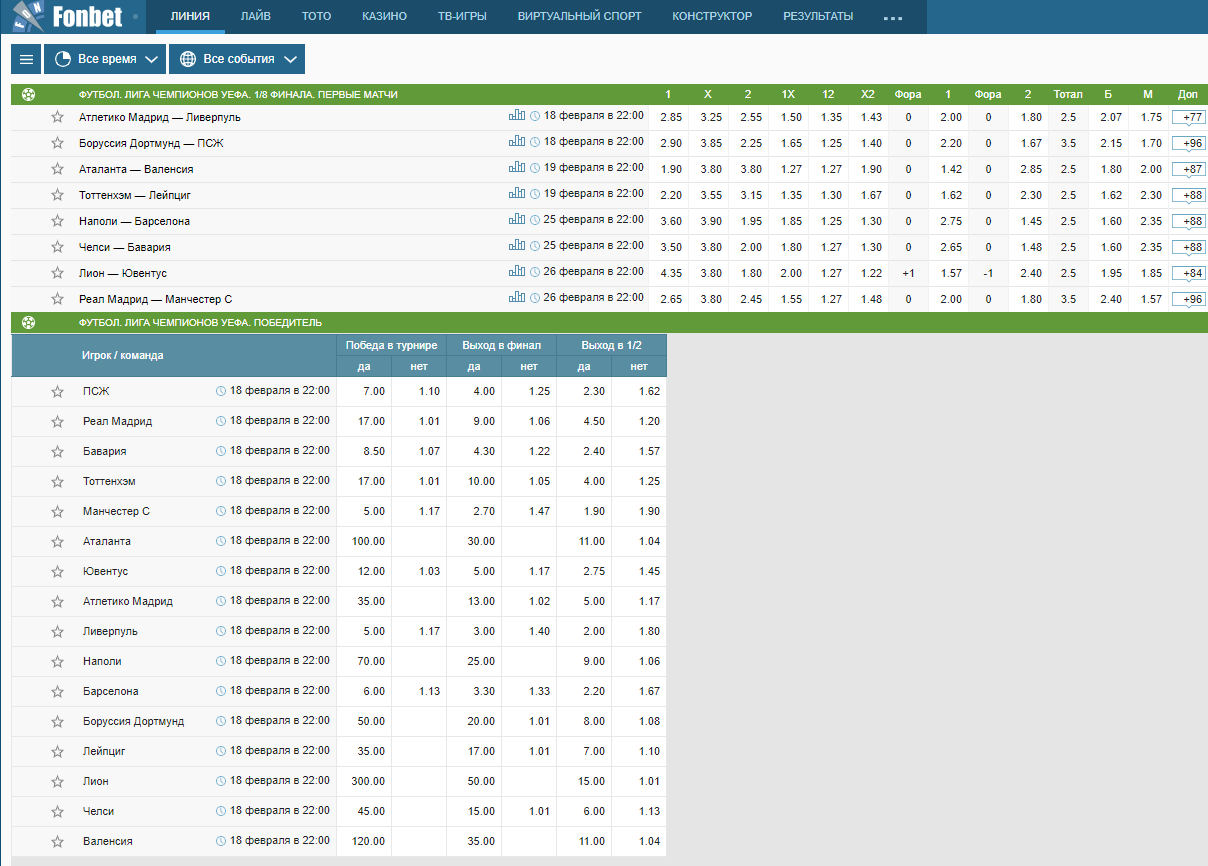This screenshot has height=866, width=1208.
Task: Add Наполи — Барселона to favorites
Action: (x=57, y=221)
